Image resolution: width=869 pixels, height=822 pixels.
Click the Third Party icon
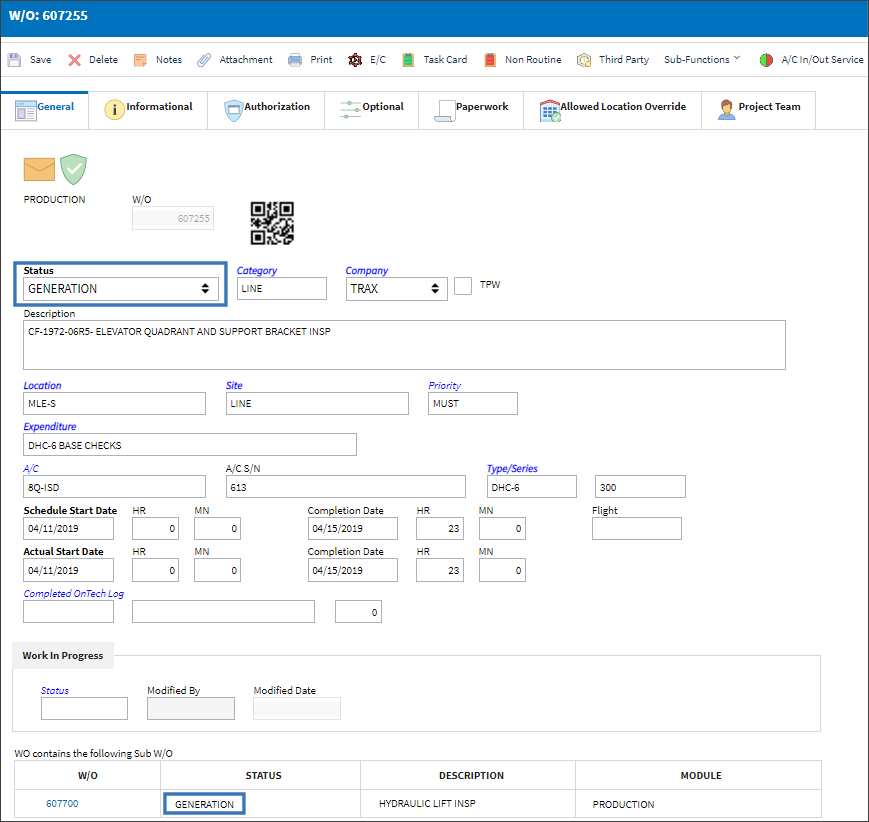(584, 60)
